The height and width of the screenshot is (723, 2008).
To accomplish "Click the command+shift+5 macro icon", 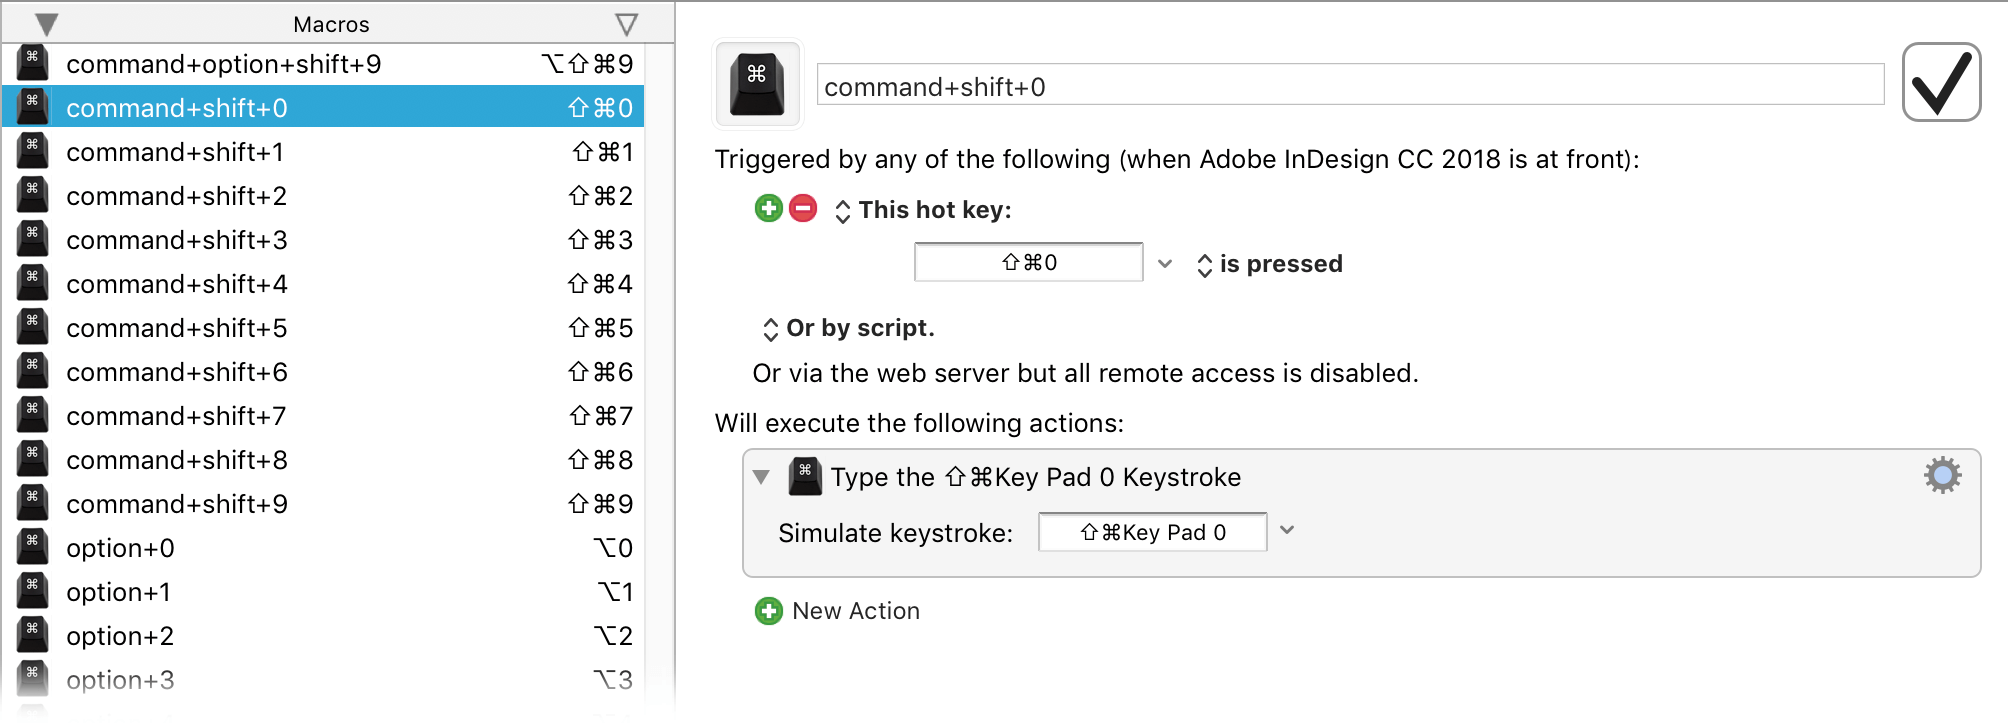I will [x=33, y=328].
